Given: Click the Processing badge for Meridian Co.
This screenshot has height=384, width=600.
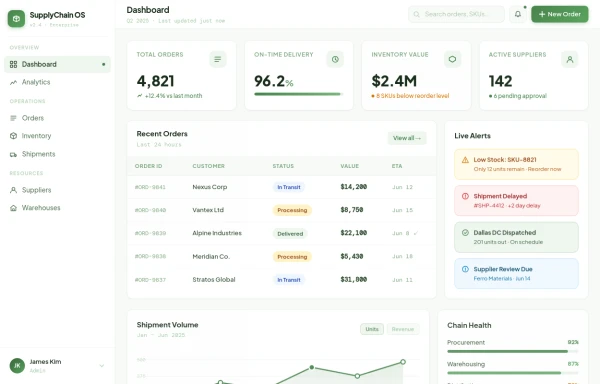Looking at the screenshot, I should [x=292, y=257].
